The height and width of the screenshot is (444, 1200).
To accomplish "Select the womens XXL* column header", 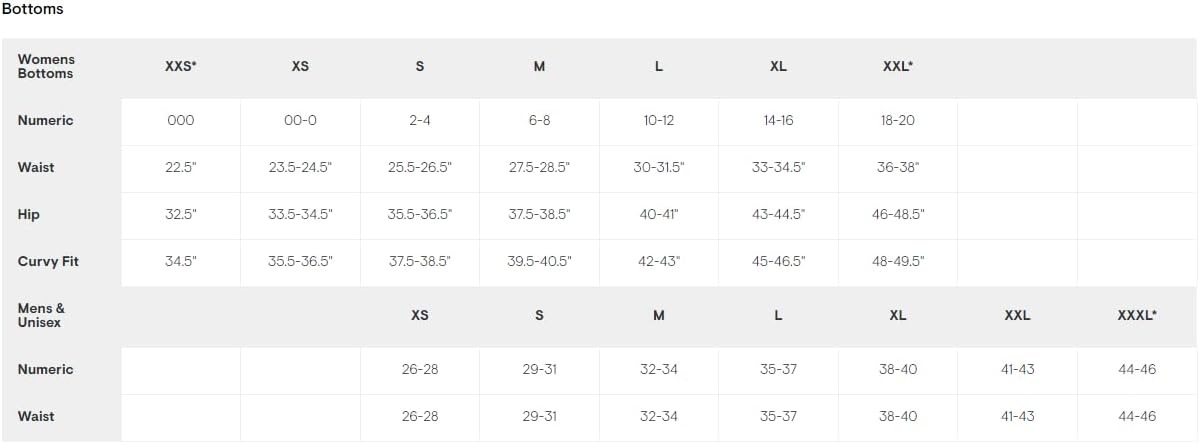I will pos(898,66).
